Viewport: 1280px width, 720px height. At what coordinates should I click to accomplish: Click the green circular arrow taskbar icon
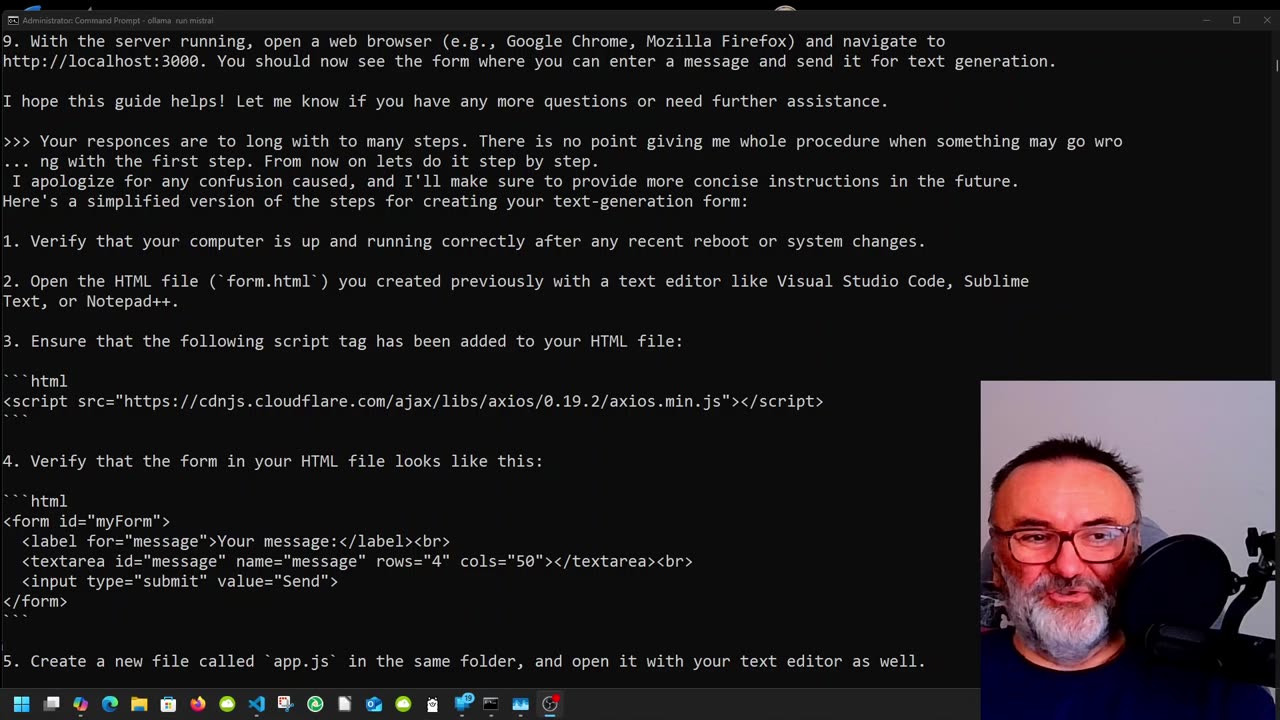click(x=315, y=704)
